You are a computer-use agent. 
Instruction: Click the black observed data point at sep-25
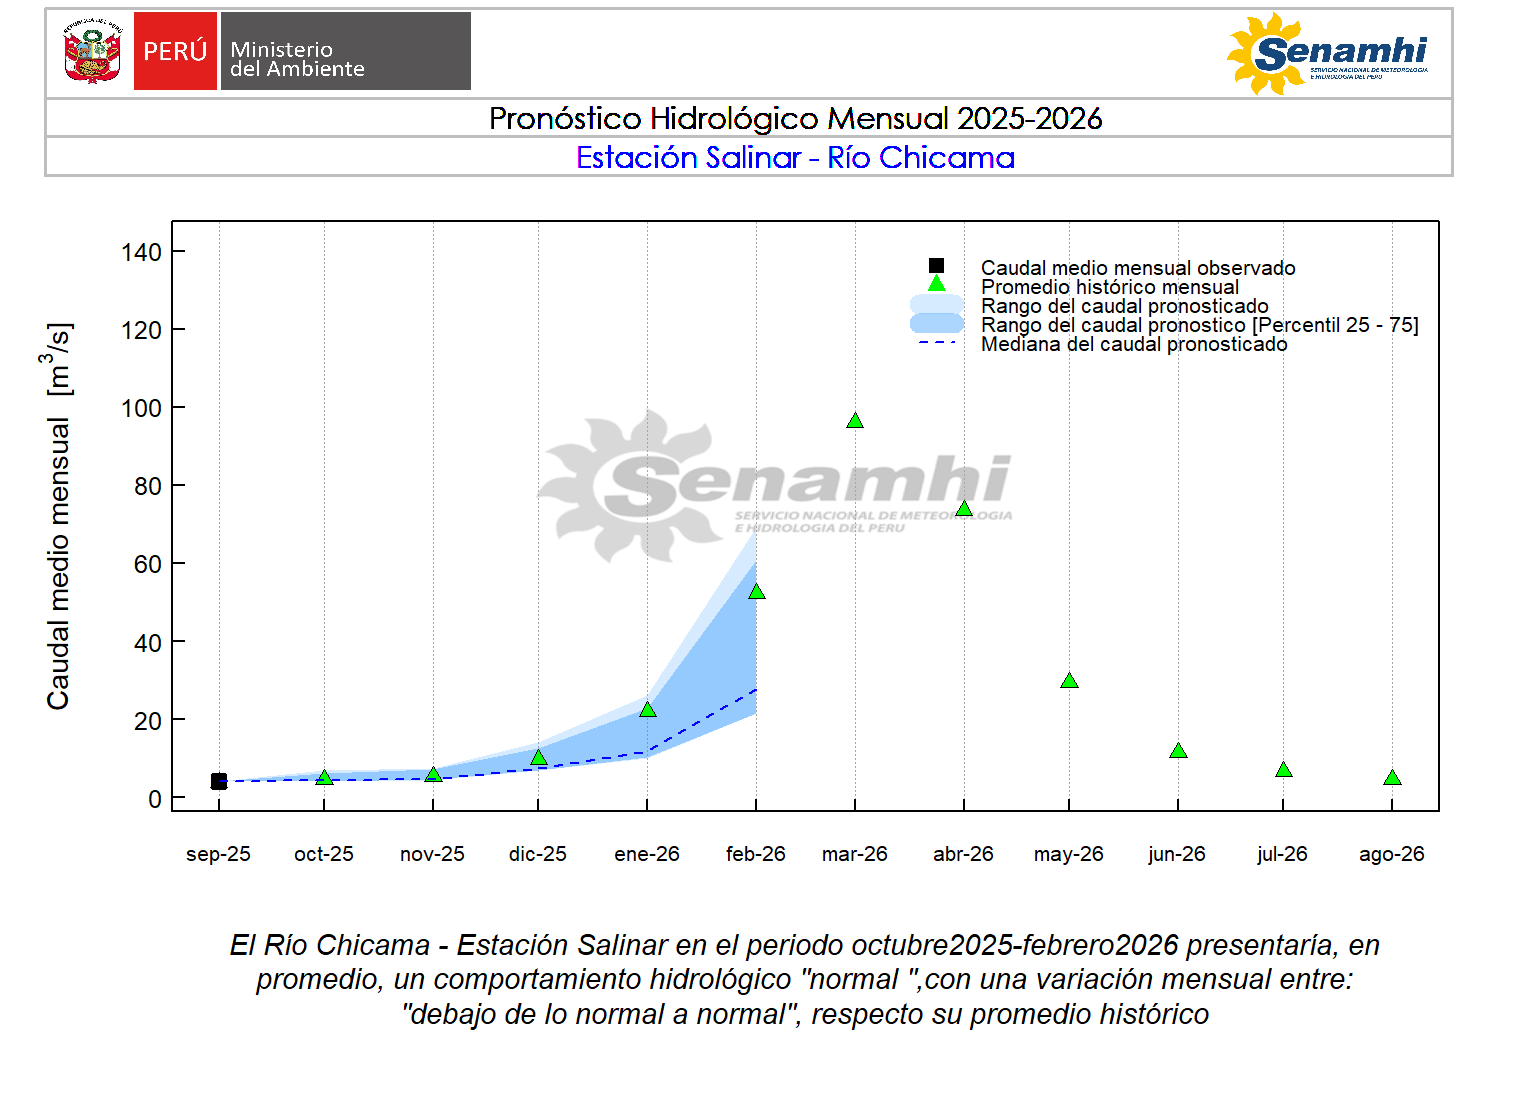pyautogui.click(x=219, y=781)
